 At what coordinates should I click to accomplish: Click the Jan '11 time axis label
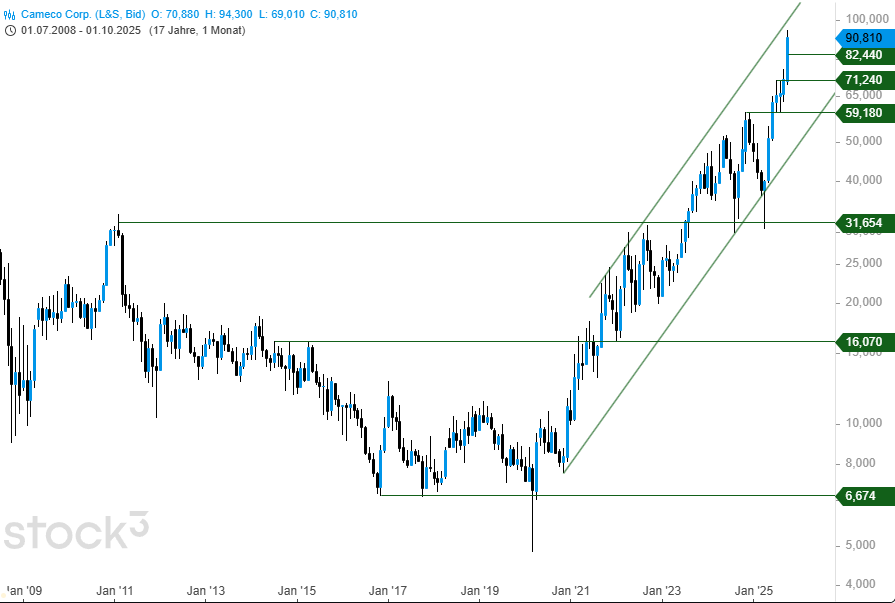115,590
